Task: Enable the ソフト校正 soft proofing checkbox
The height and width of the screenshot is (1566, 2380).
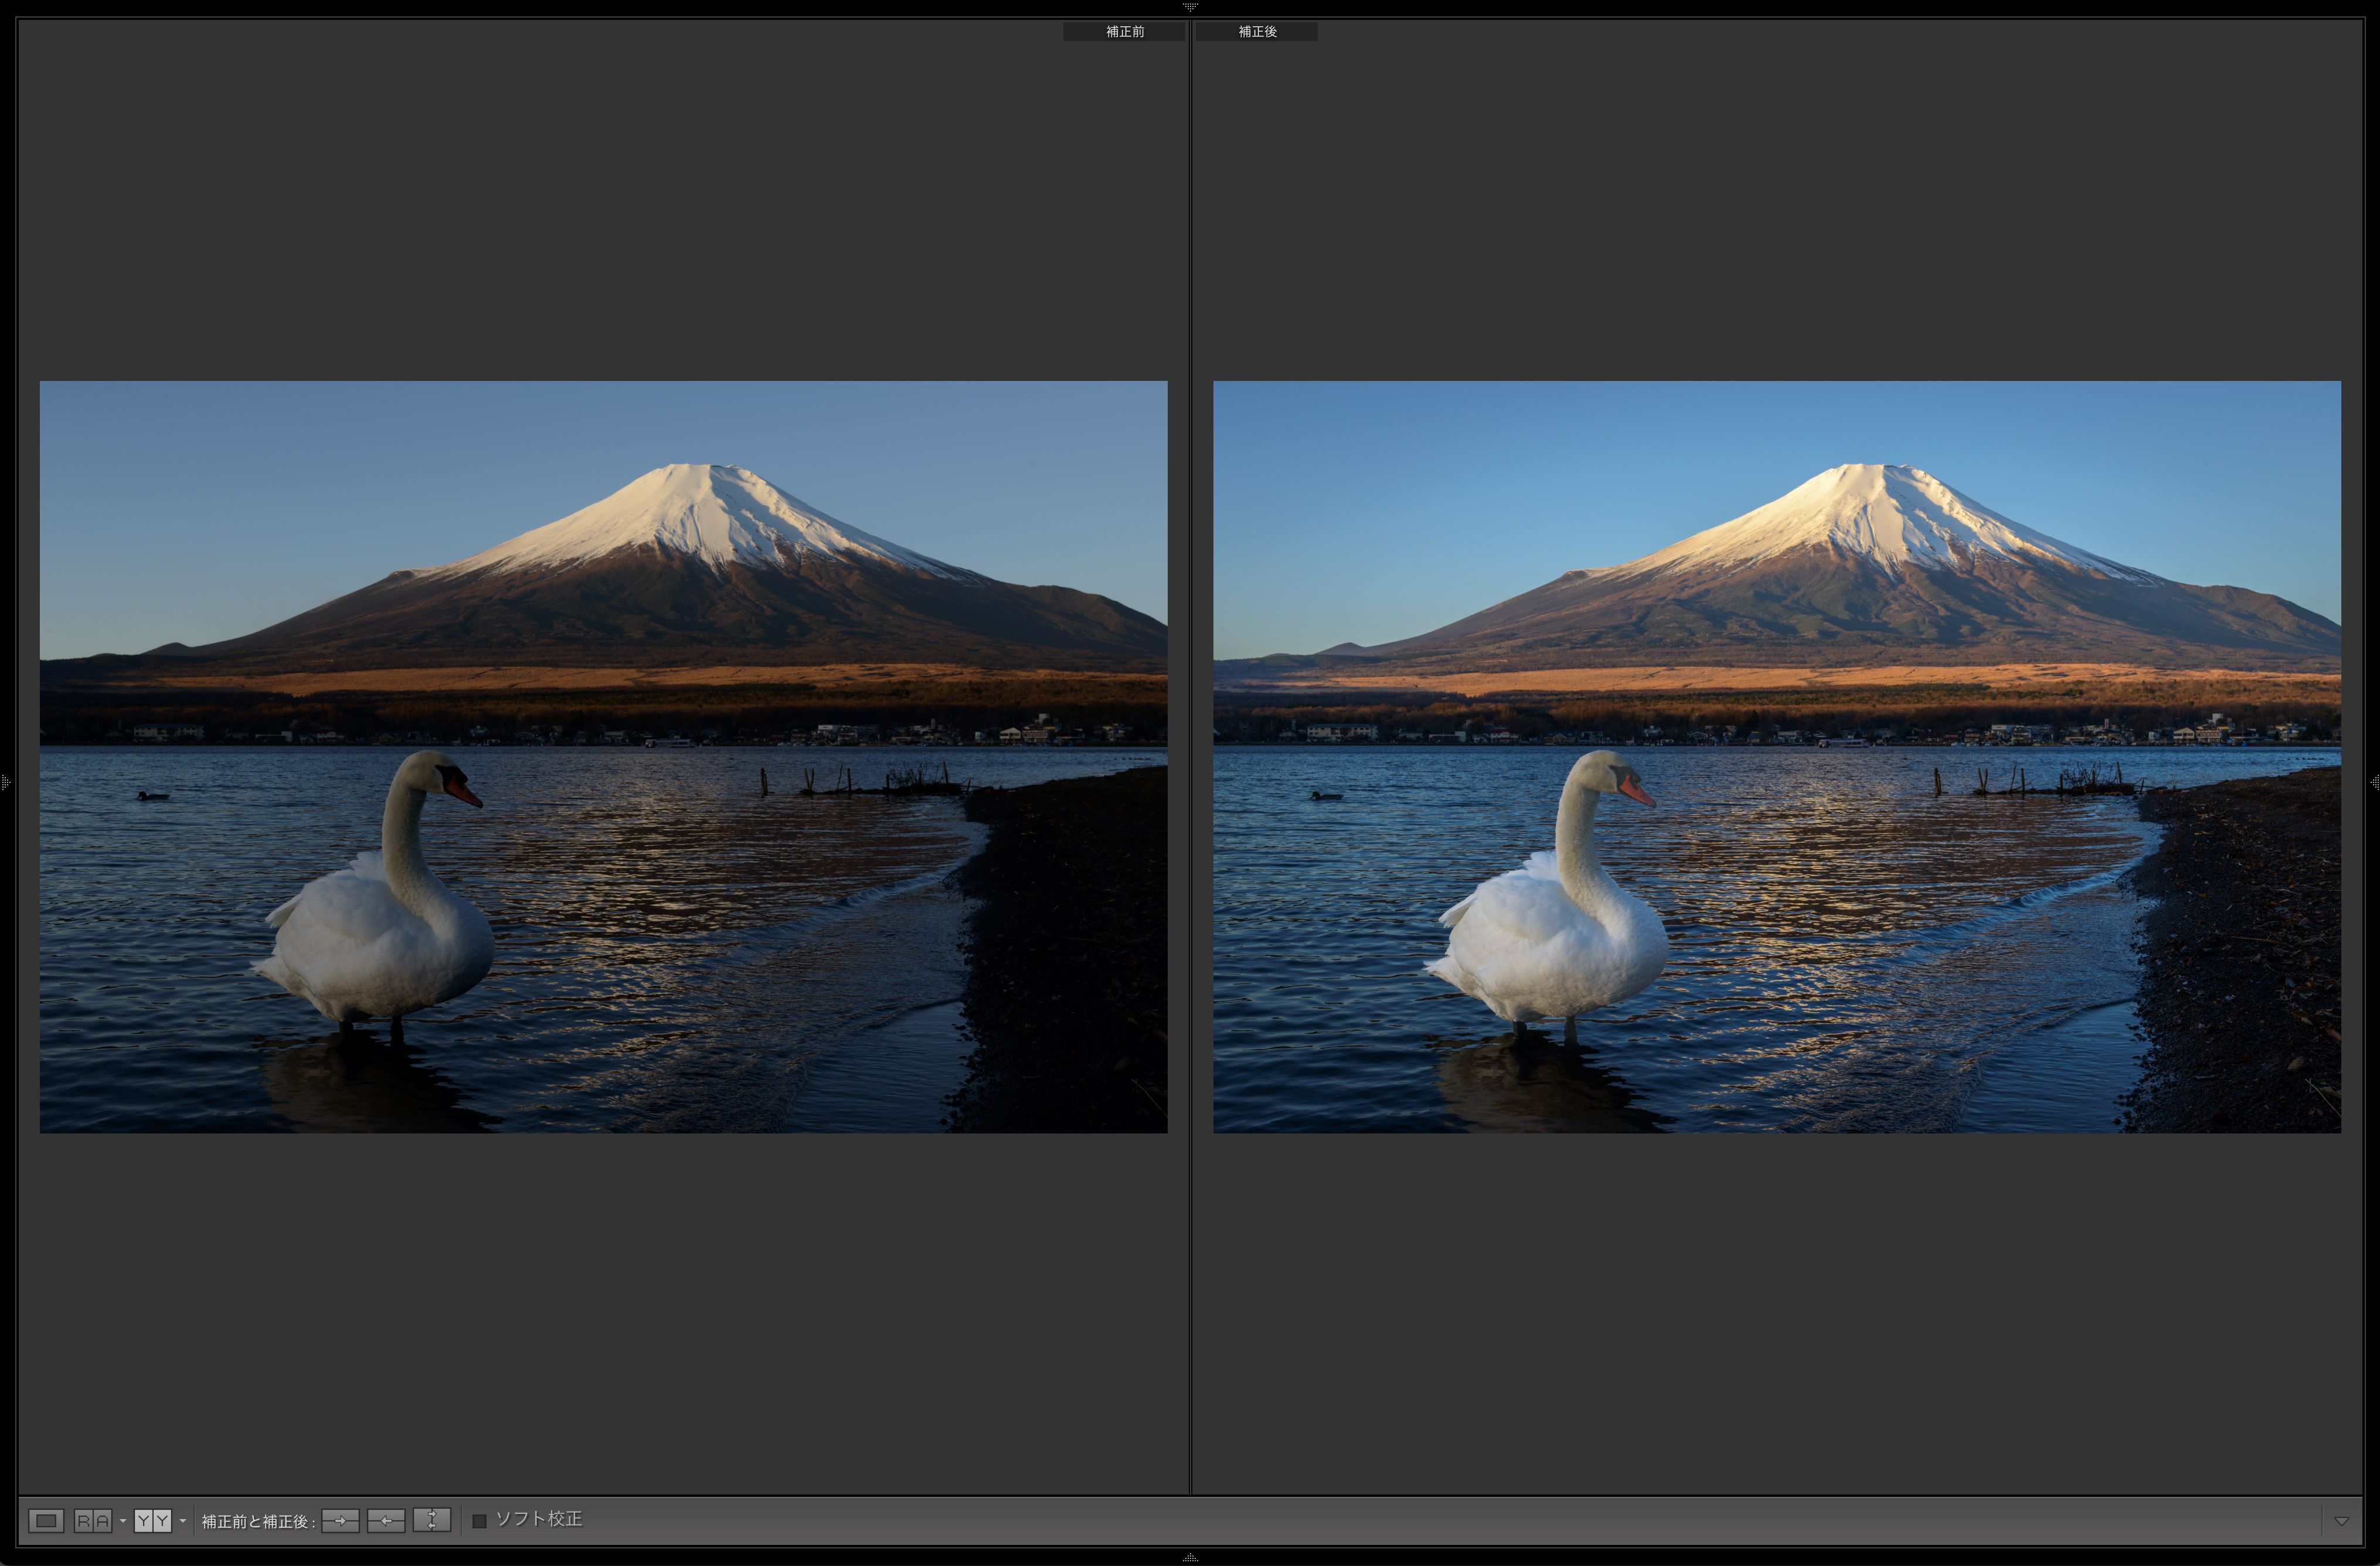Action: tap(479, 1521)
